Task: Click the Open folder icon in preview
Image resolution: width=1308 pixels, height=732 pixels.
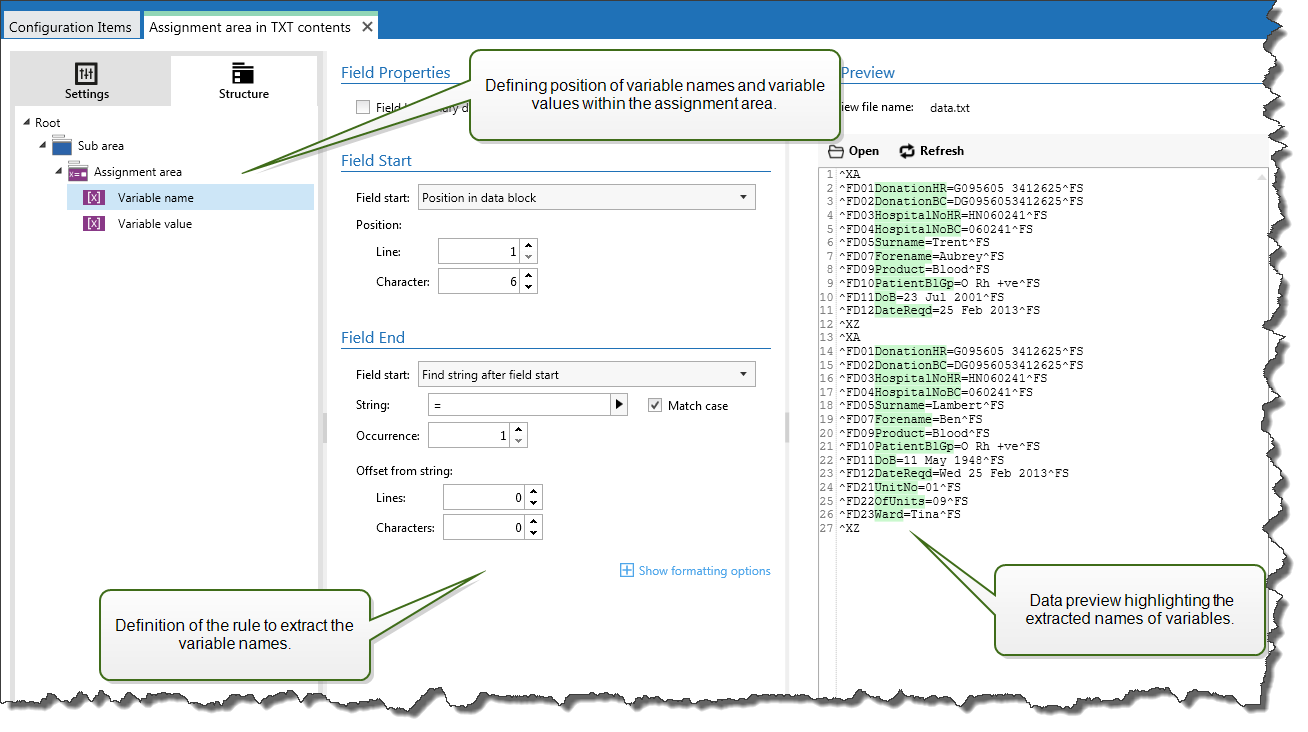Action: 836,151
